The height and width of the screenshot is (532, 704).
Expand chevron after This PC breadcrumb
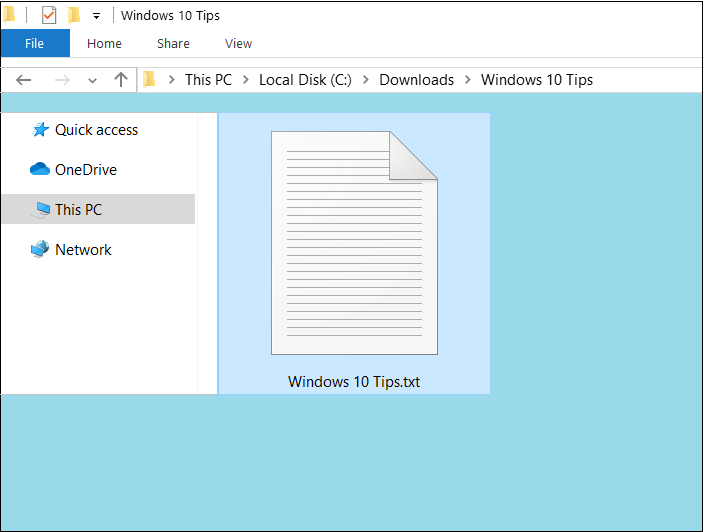pyautogui.click(x=246, y=80)
